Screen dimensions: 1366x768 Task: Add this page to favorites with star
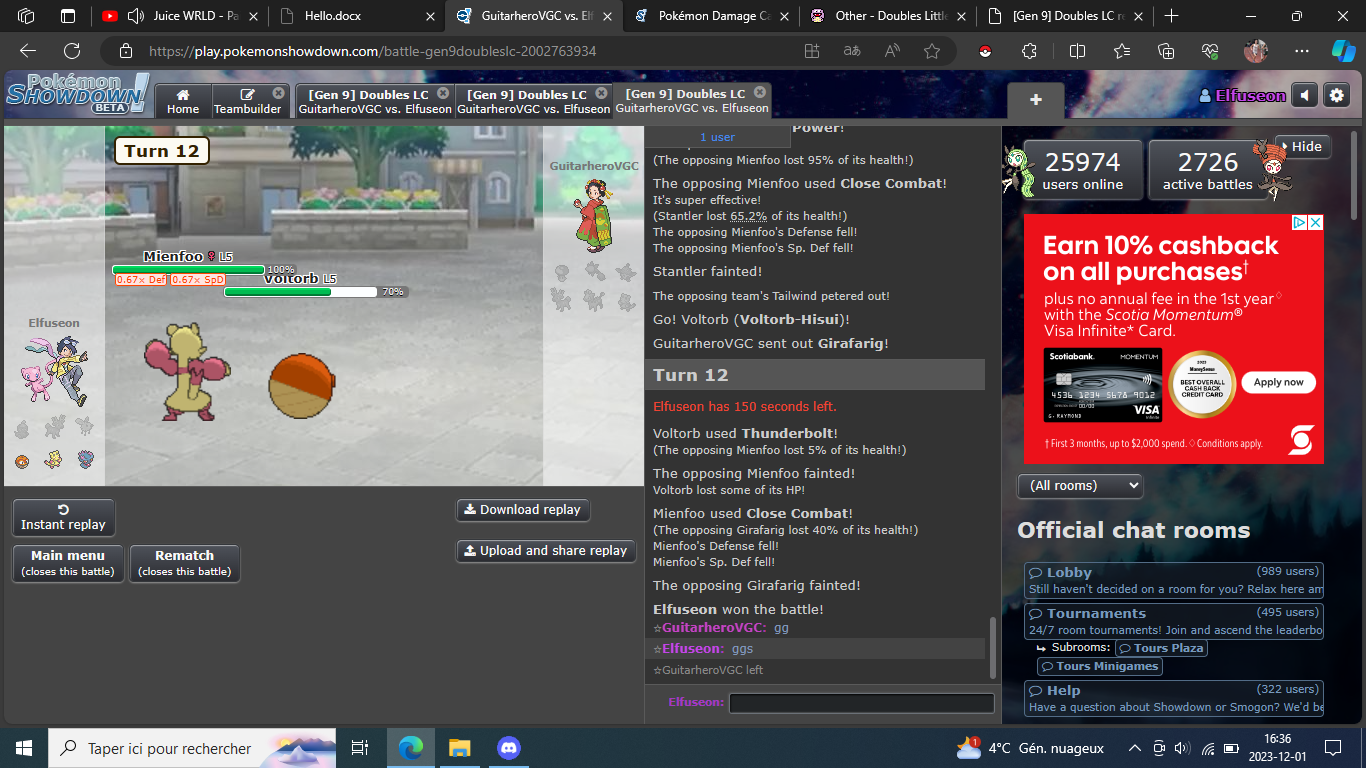[x=932, y=51]
